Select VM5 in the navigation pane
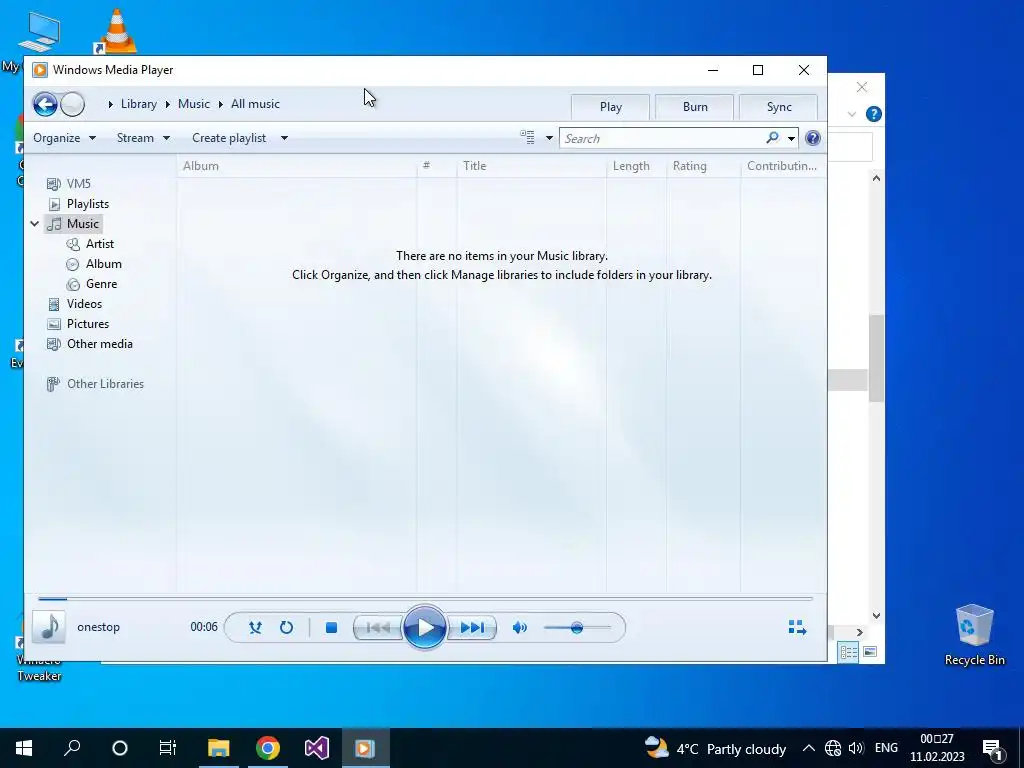 pyautogui.click(x=69, y=184)
